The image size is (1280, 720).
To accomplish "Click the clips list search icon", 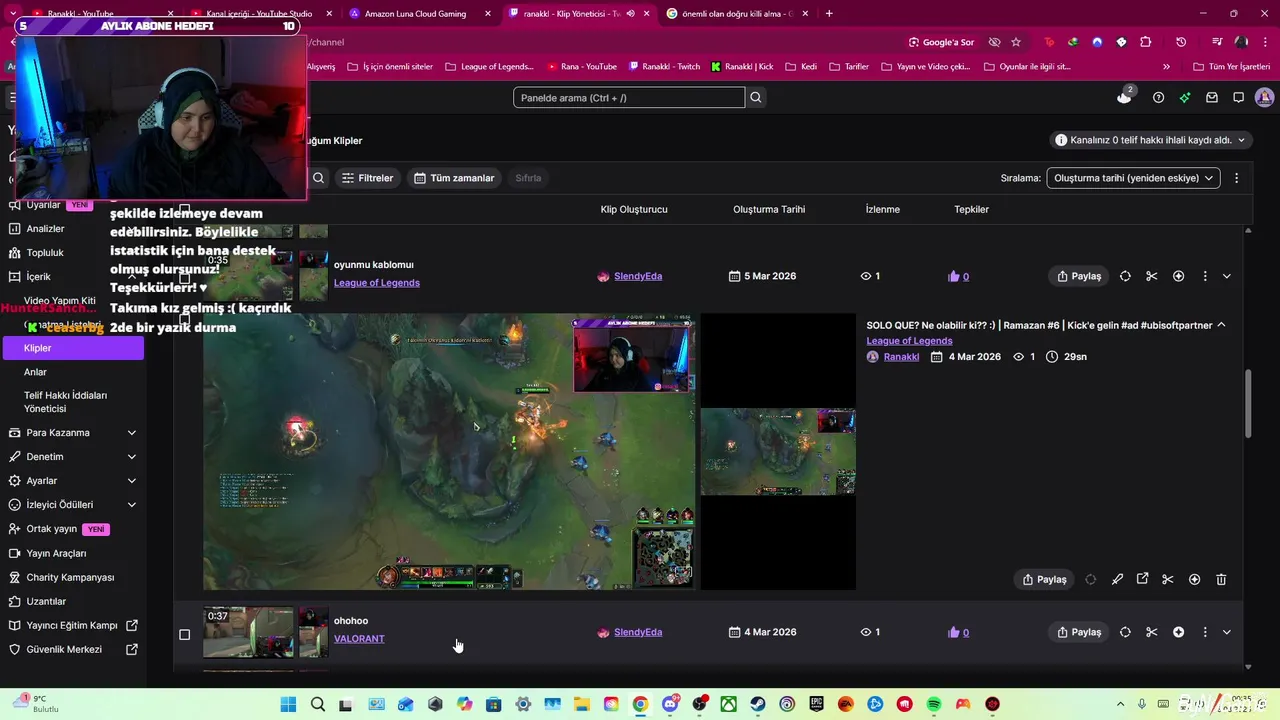I will [x=318, y=178].
